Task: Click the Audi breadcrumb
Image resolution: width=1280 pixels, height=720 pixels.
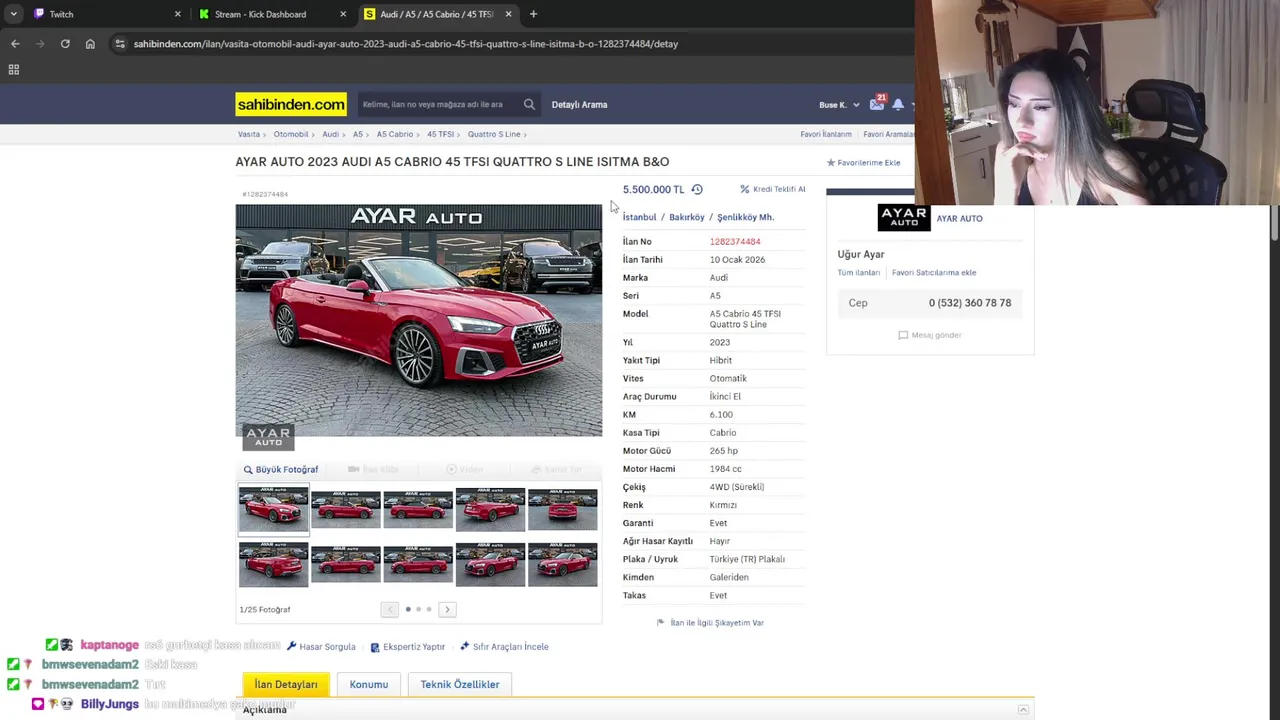Action: (x=330, y=134)
